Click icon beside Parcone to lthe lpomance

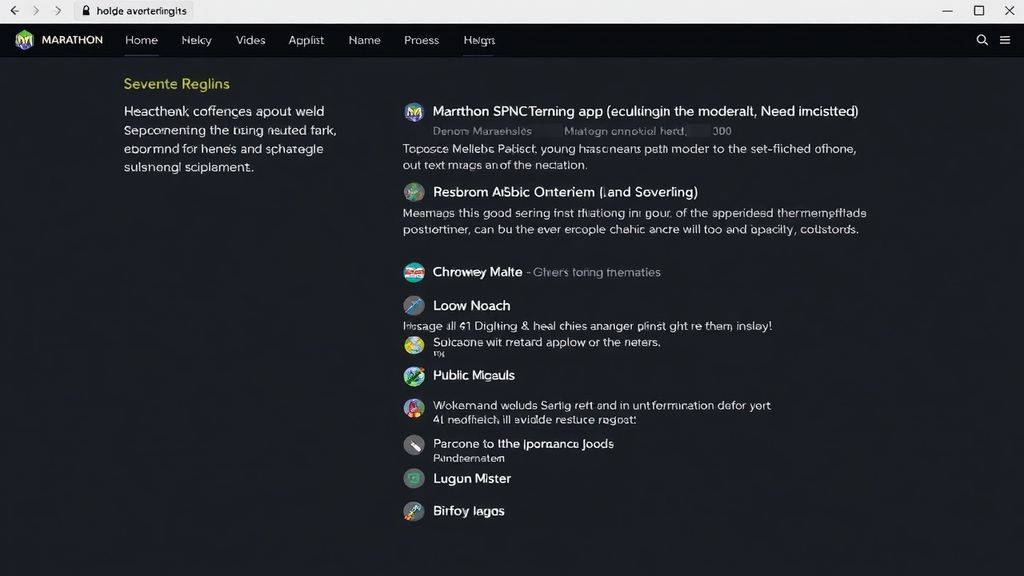413,445
